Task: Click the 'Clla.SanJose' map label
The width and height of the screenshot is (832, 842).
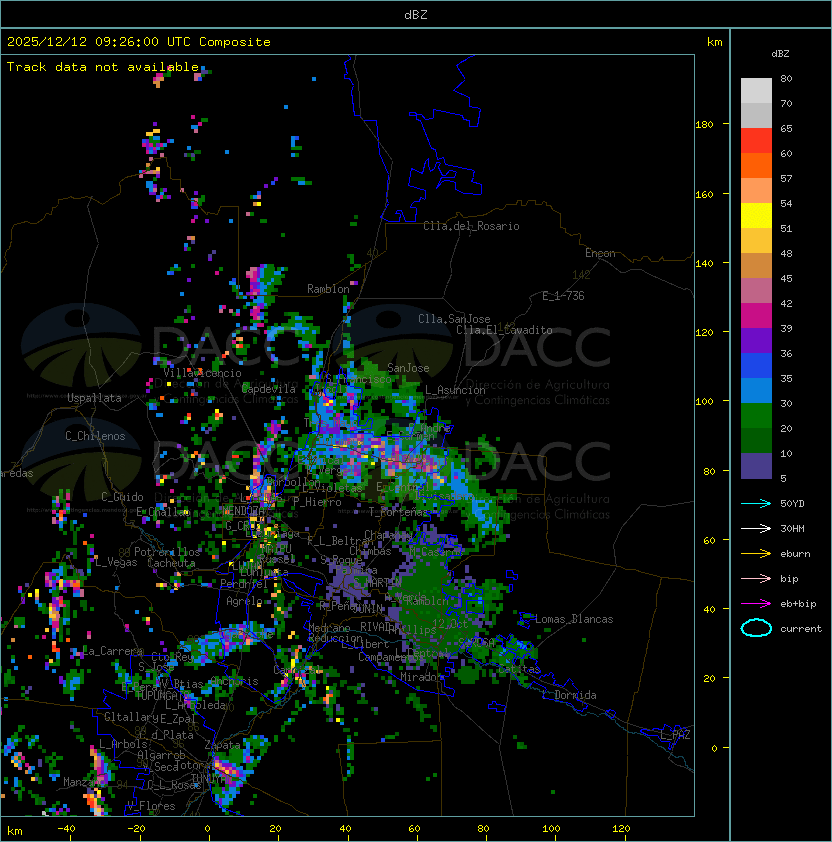Action: coord(454,319)
